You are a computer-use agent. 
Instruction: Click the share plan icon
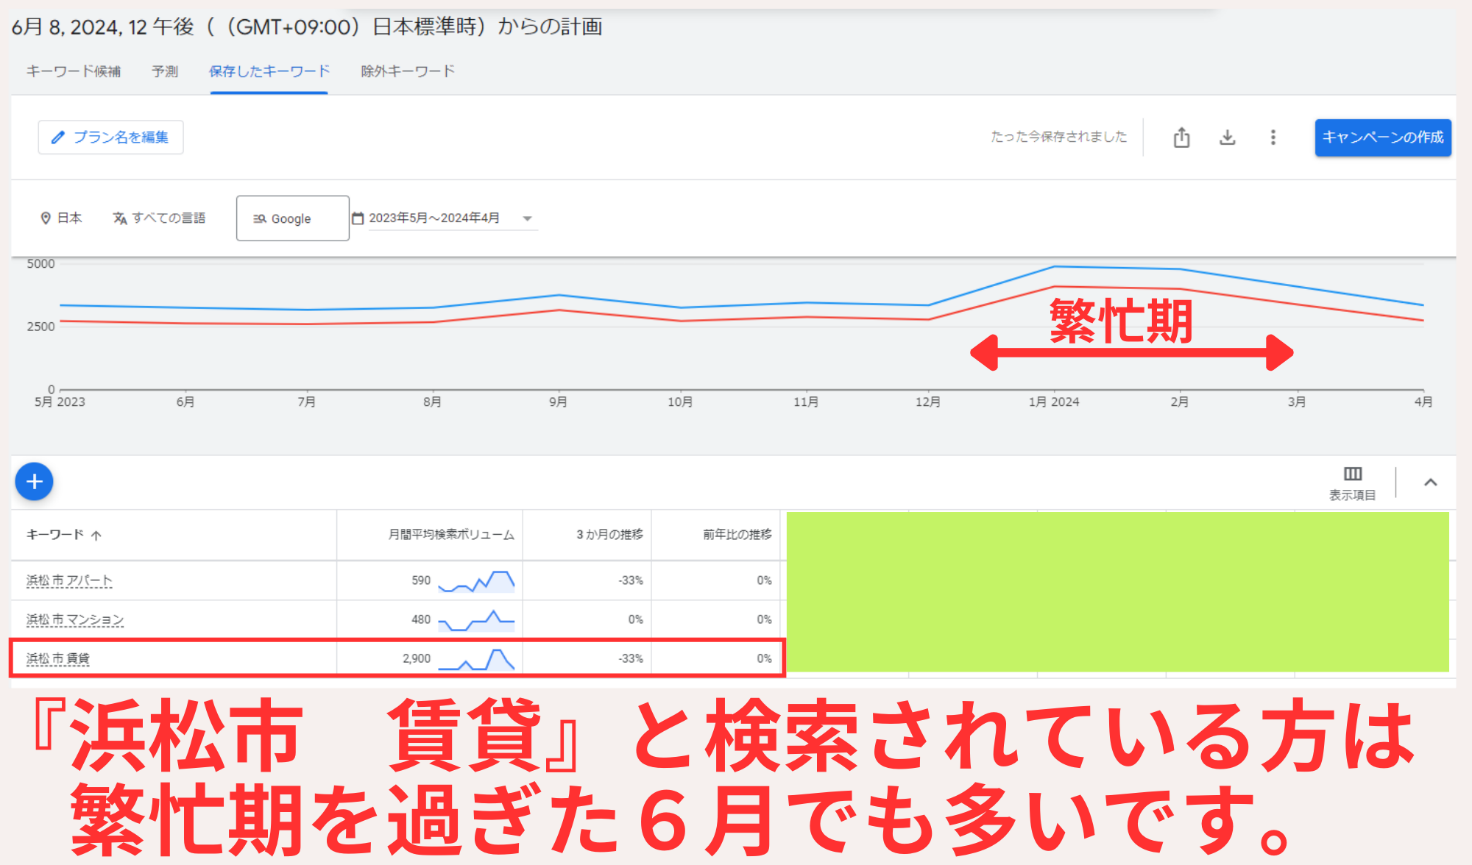[1182, 138]
